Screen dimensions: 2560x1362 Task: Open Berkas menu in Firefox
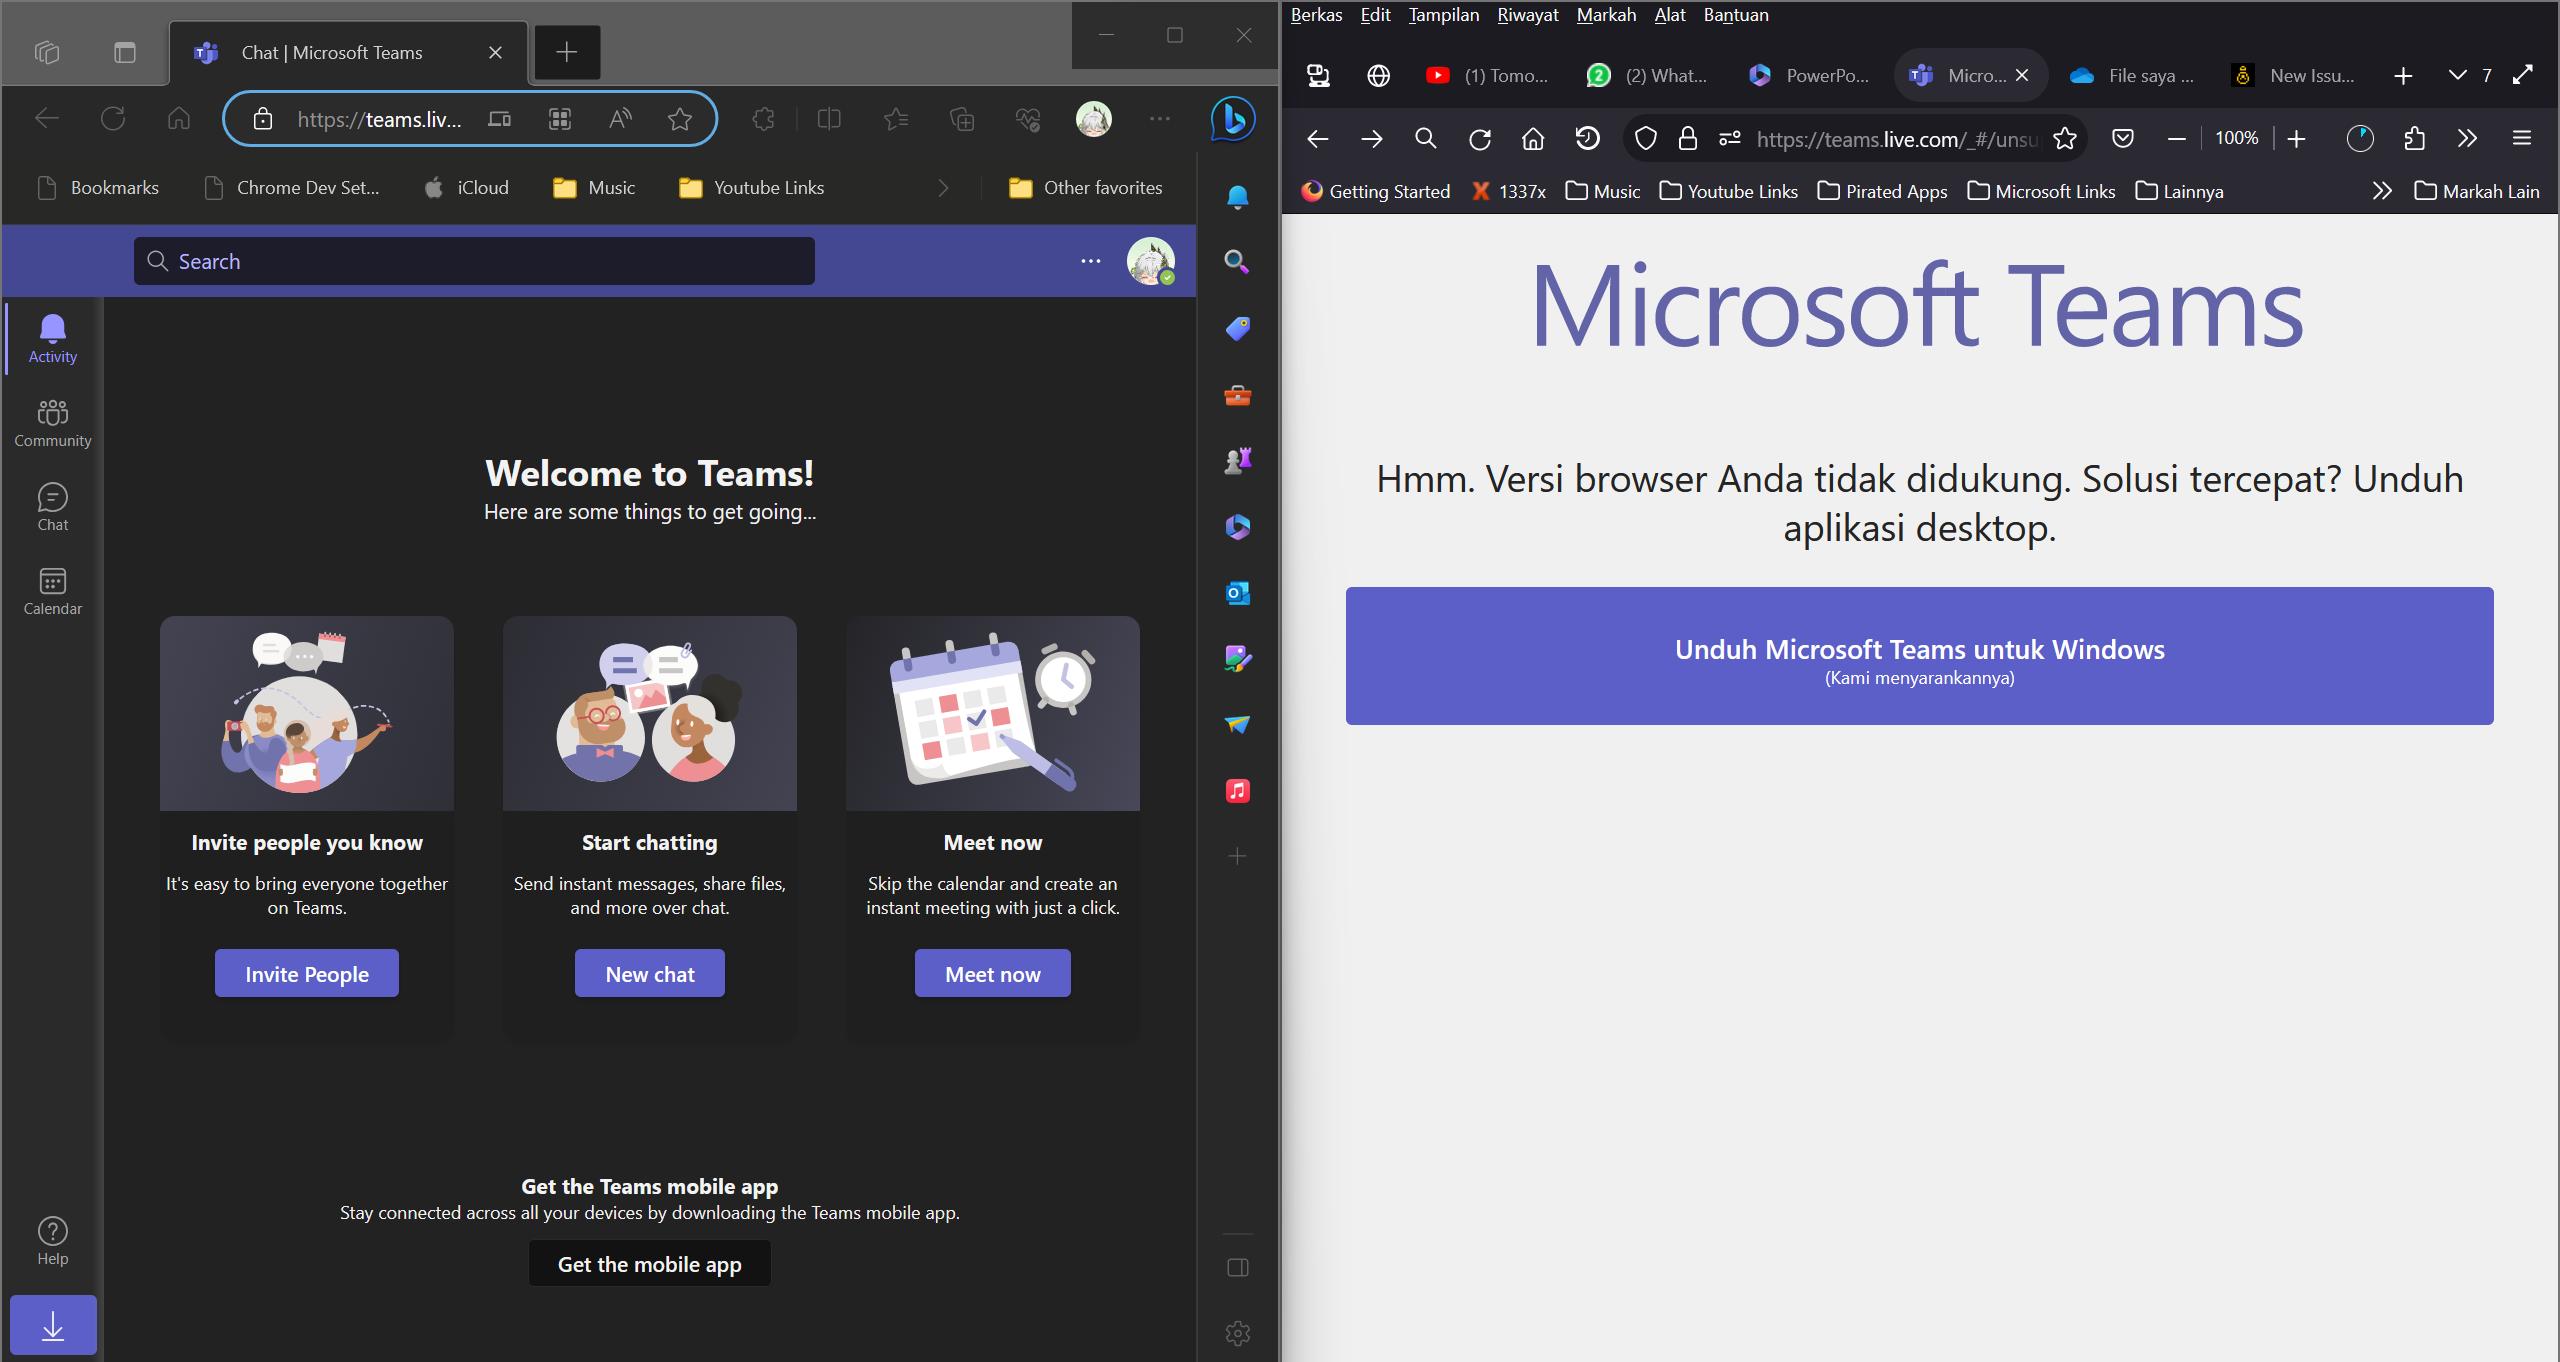[1316, 15]
